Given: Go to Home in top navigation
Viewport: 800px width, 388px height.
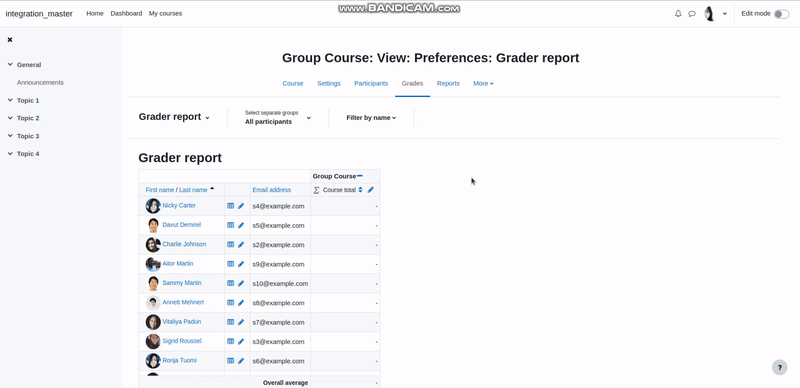Looking at the screenshot, I should pyautogui.click(x=95, y=14).
